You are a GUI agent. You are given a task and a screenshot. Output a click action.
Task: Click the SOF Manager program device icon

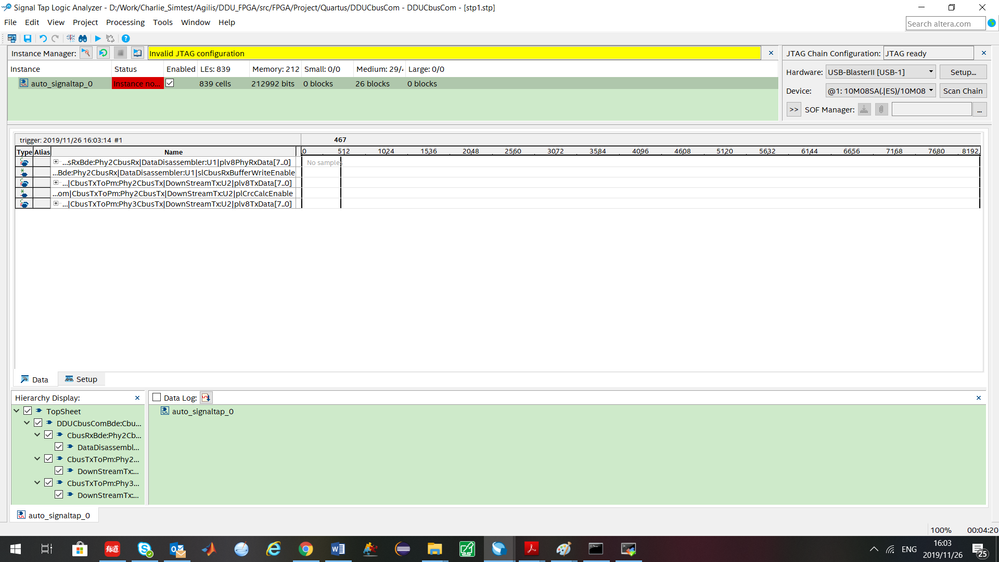(x=864, y=110)
